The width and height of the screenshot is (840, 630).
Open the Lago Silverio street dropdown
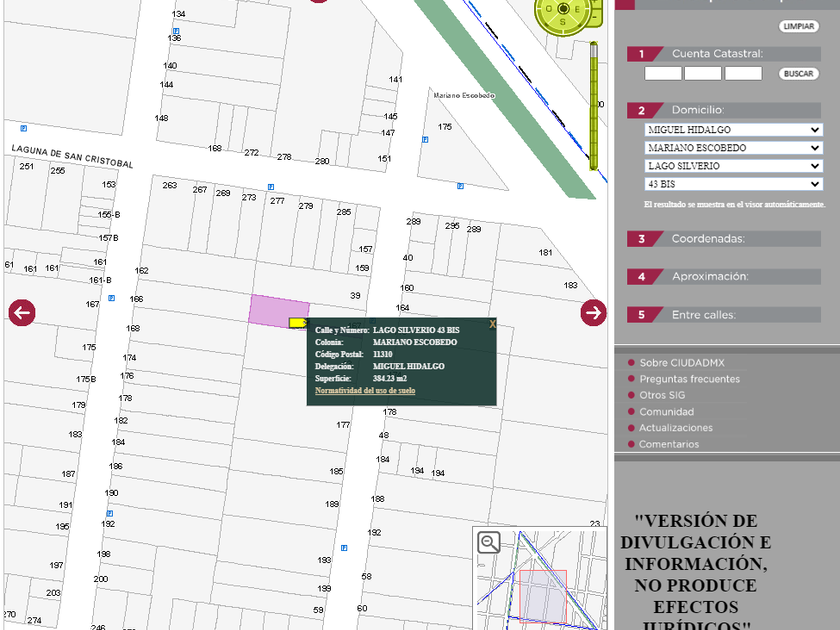733,166
